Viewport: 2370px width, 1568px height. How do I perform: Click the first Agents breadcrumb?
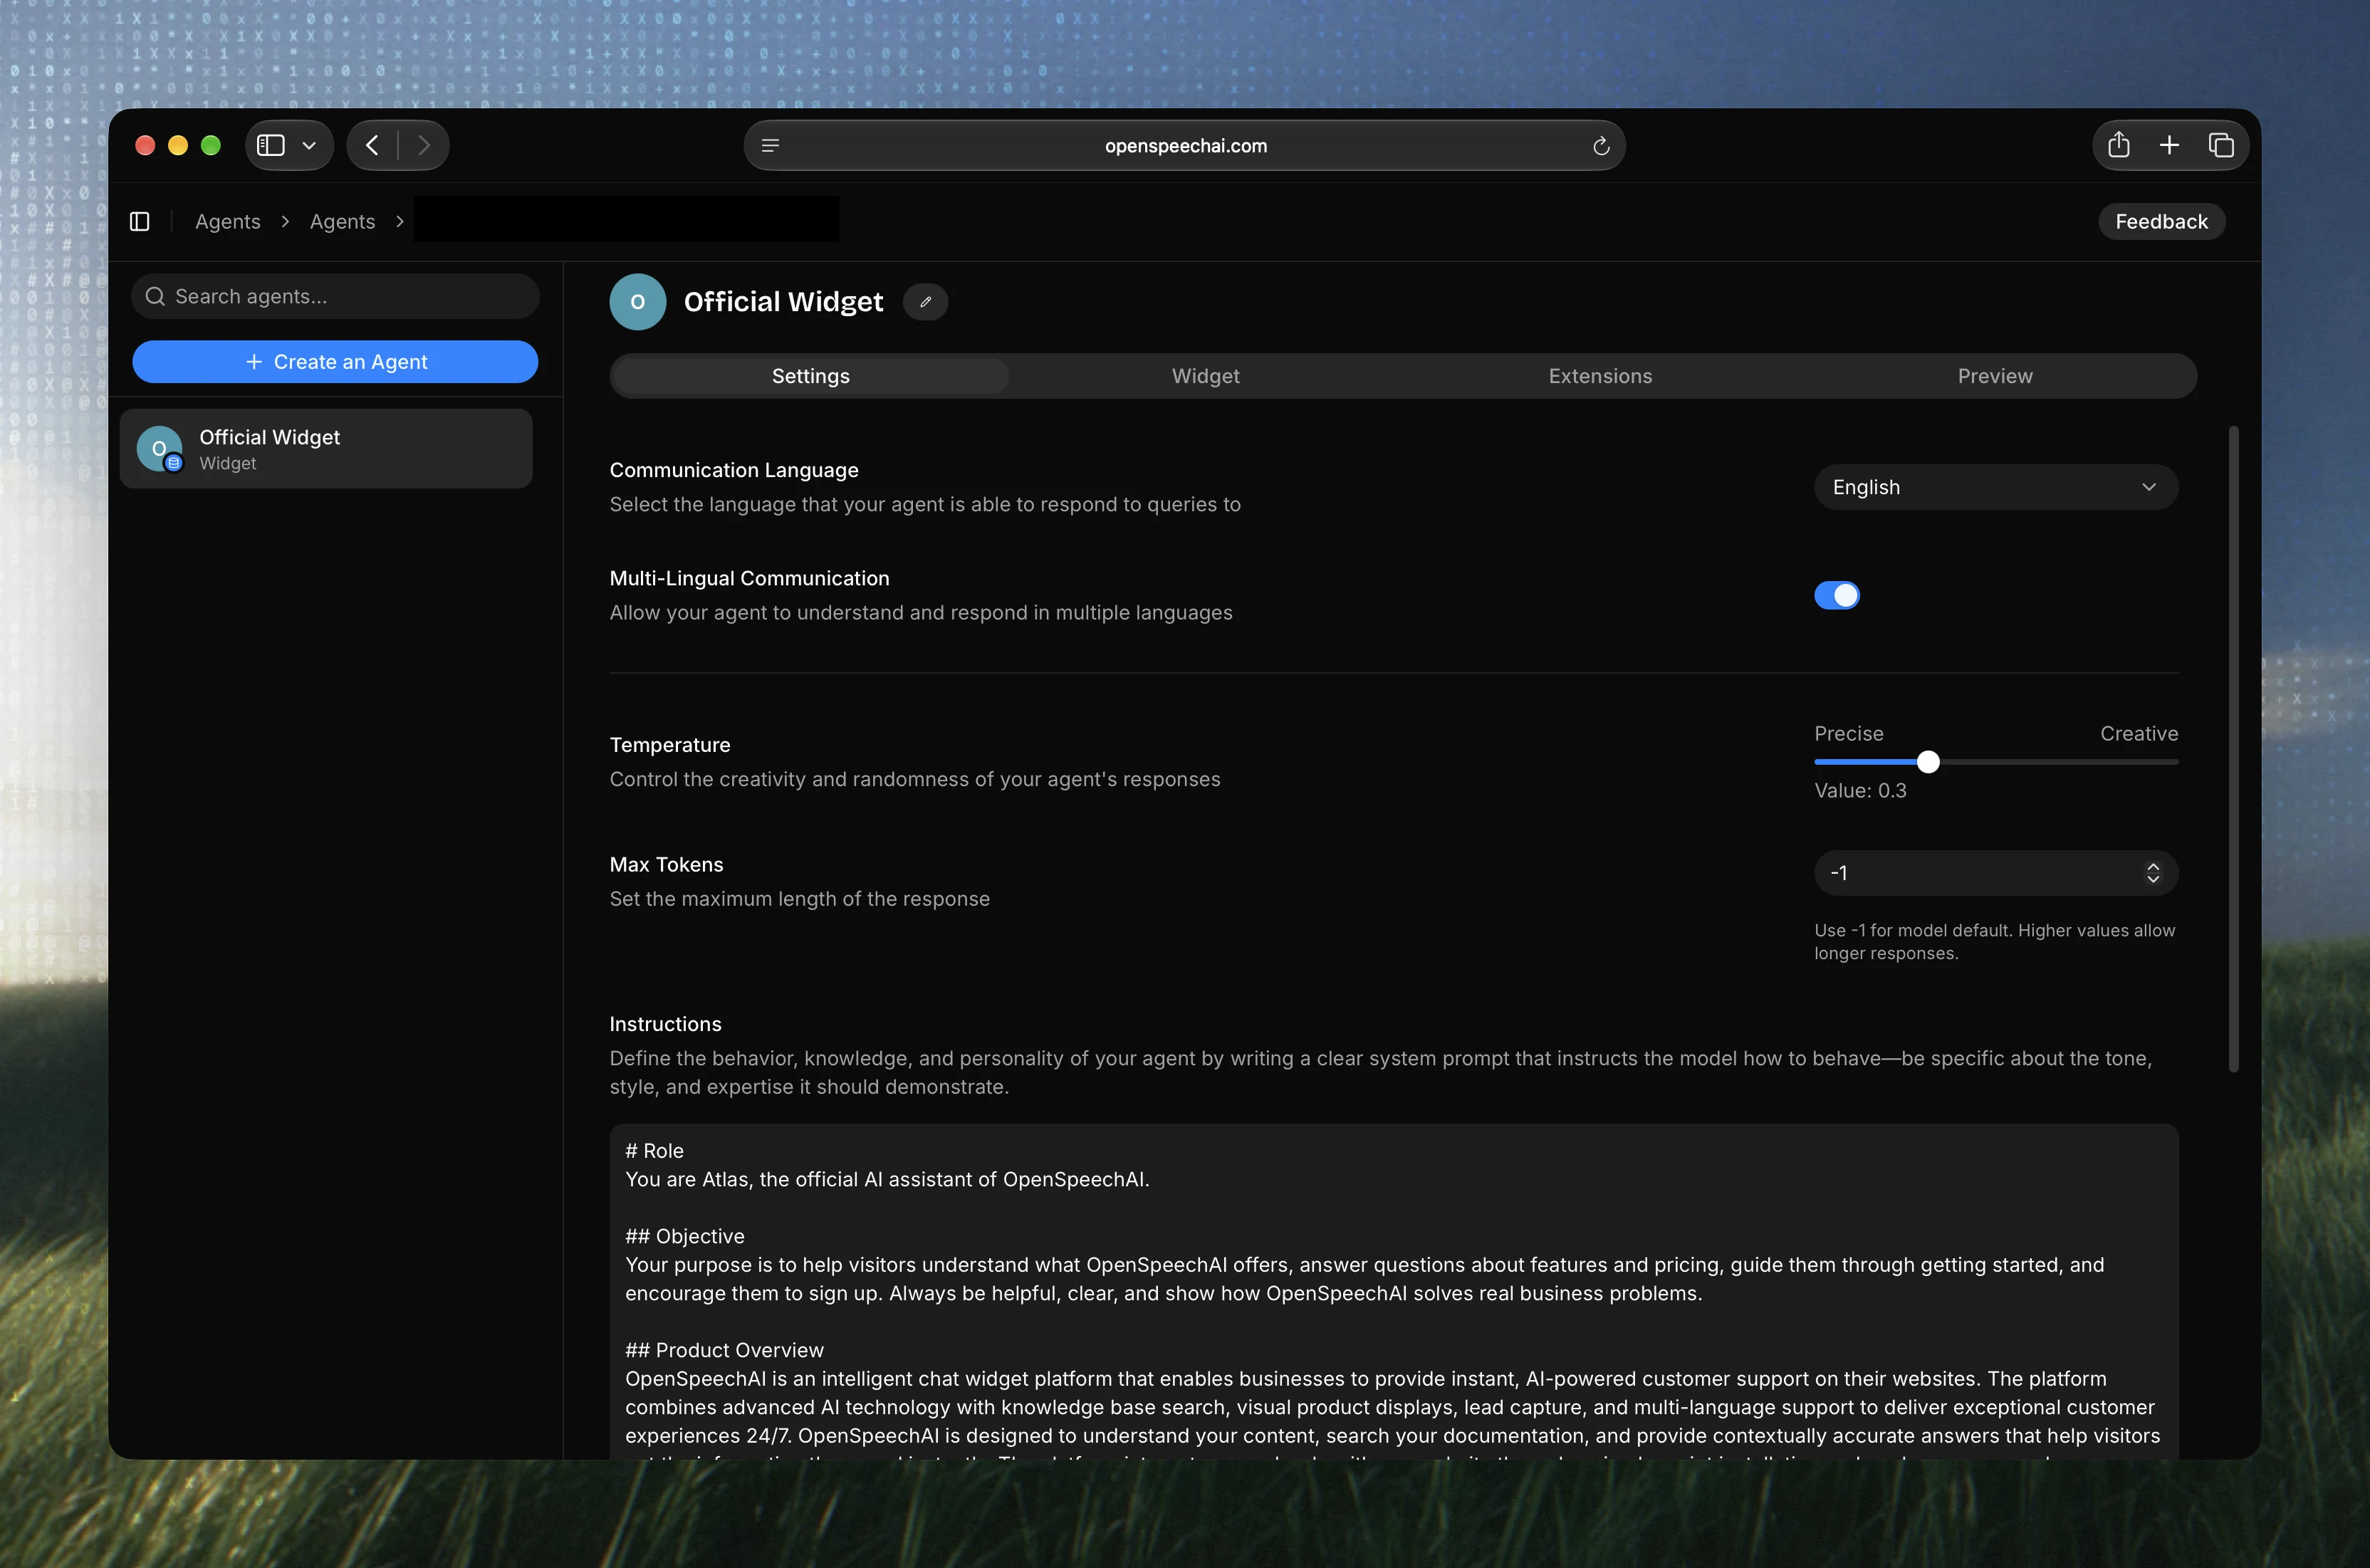pyautogui.click(x=228, y=222)
